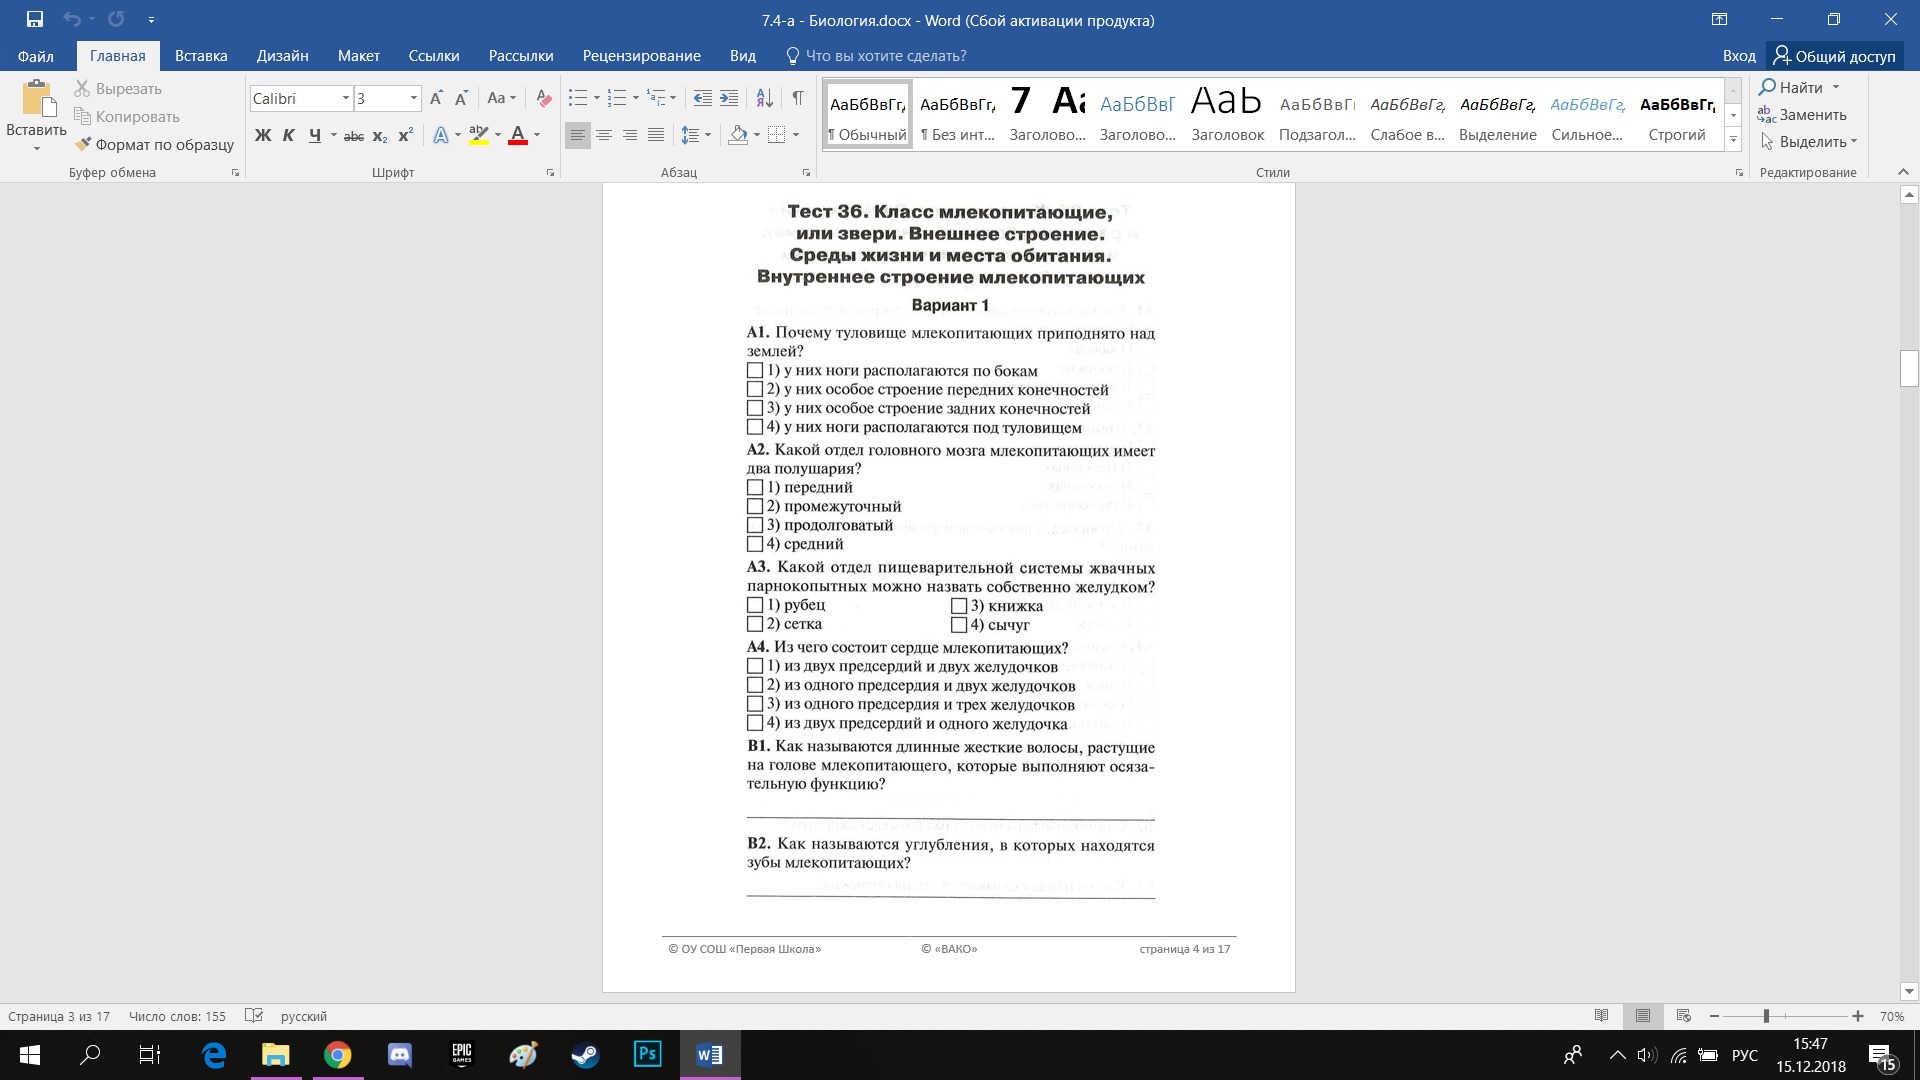Viewport: 1920px width, 1080px height.
Task: Click the sort A-Z icon
Action: pos(764,98)
